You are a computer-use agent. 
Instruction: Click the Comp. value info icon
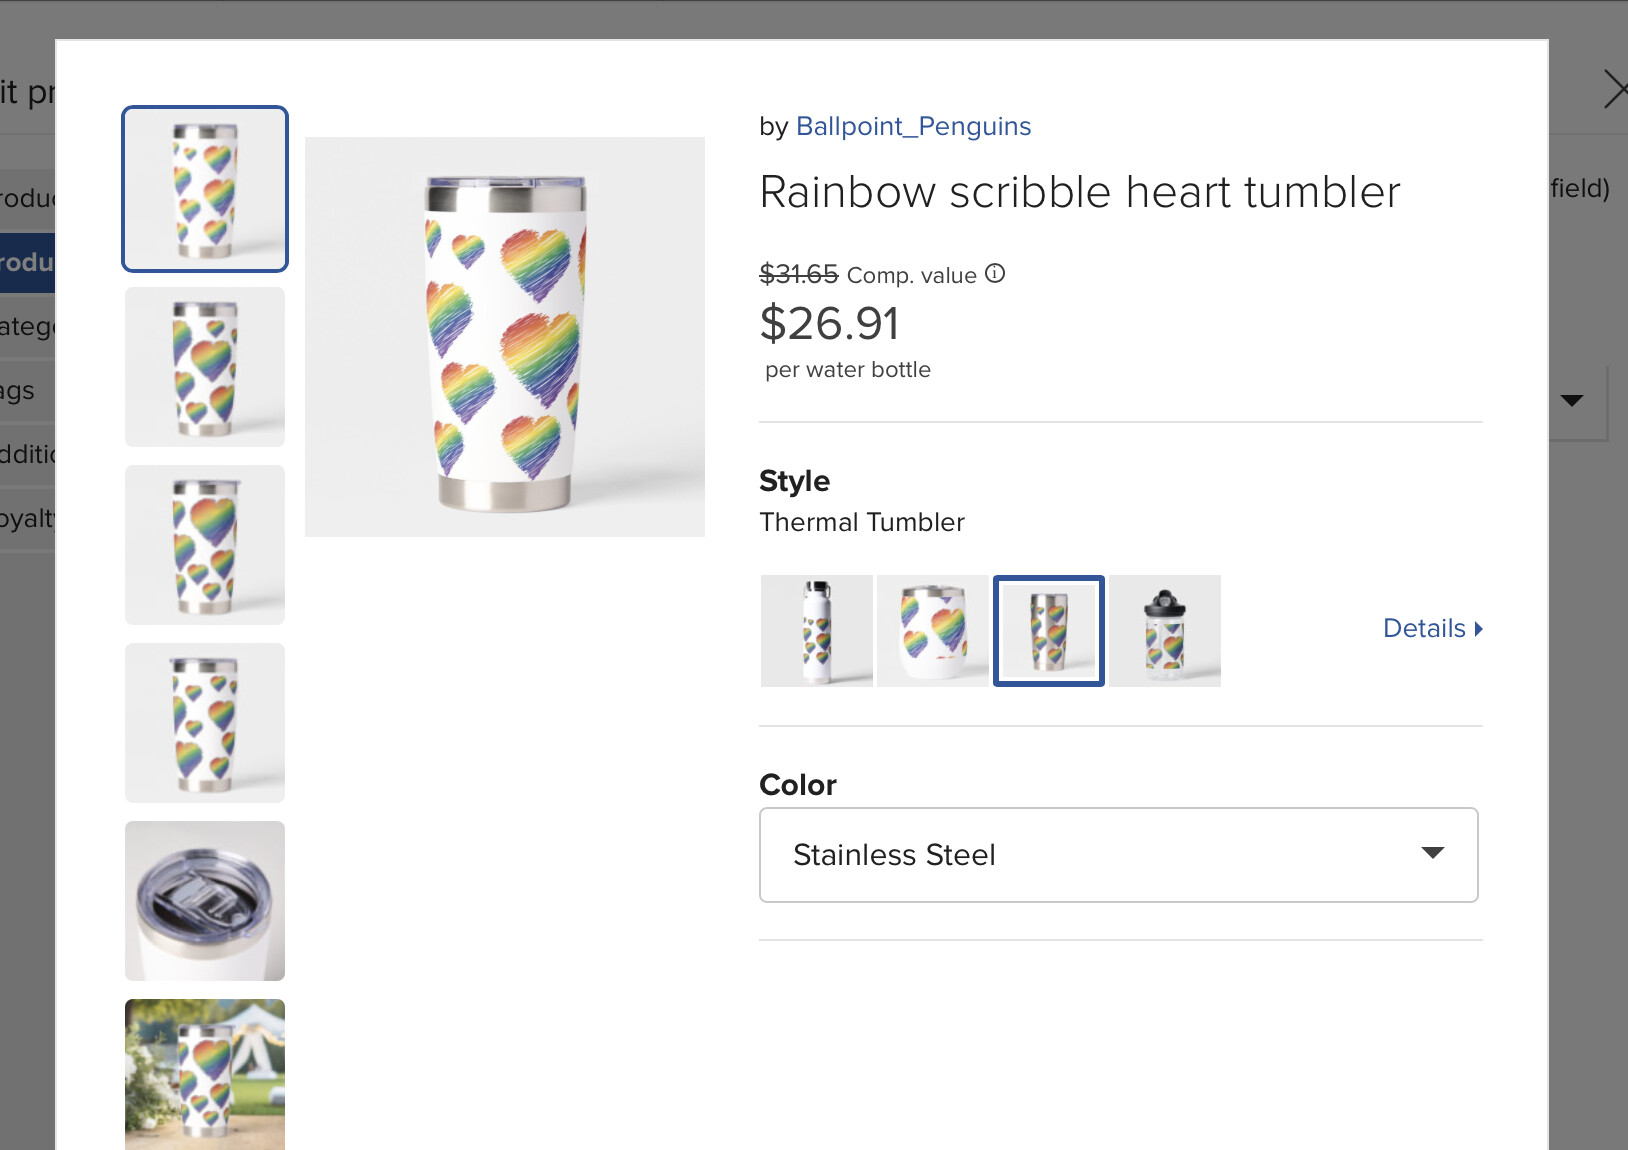(x=995, y=274)
